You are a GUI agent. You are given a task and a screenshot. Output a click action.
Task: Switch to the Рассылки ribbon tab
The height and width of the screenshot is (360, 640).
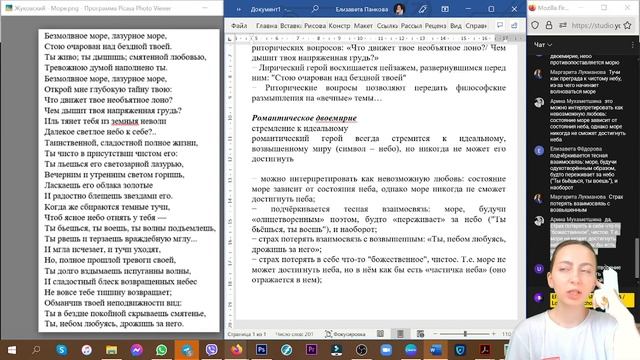[411, 25]
